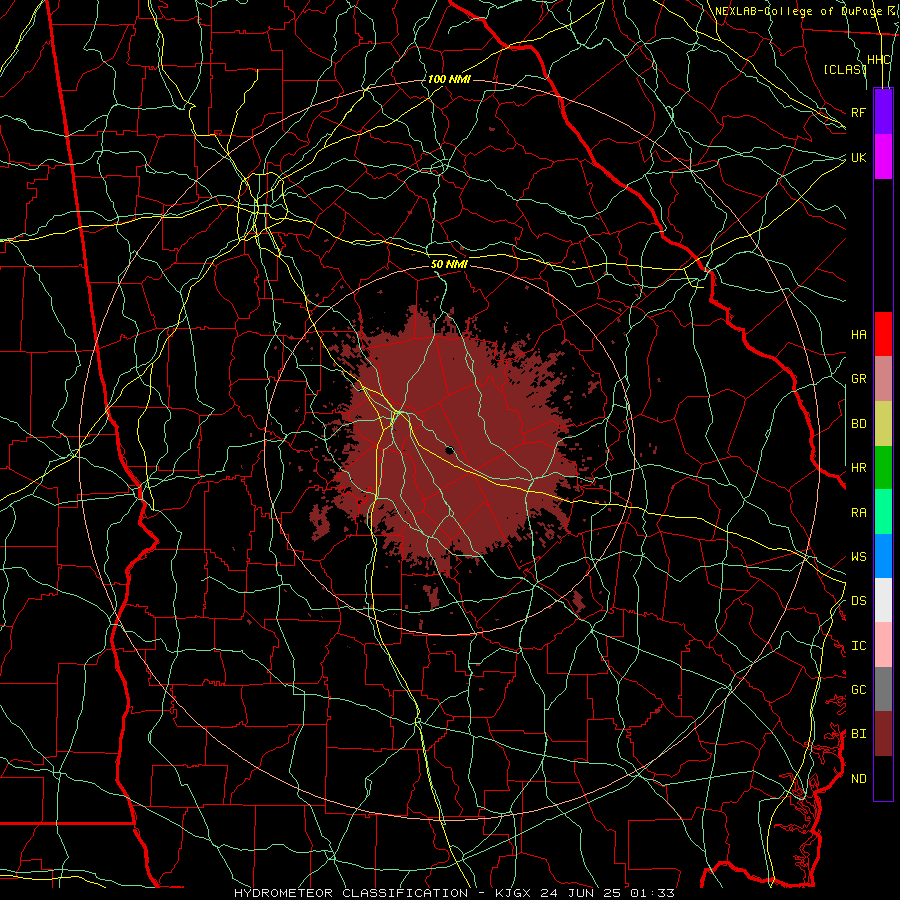Click the small black hole inside the echo
900x900 pixels.
450,450
